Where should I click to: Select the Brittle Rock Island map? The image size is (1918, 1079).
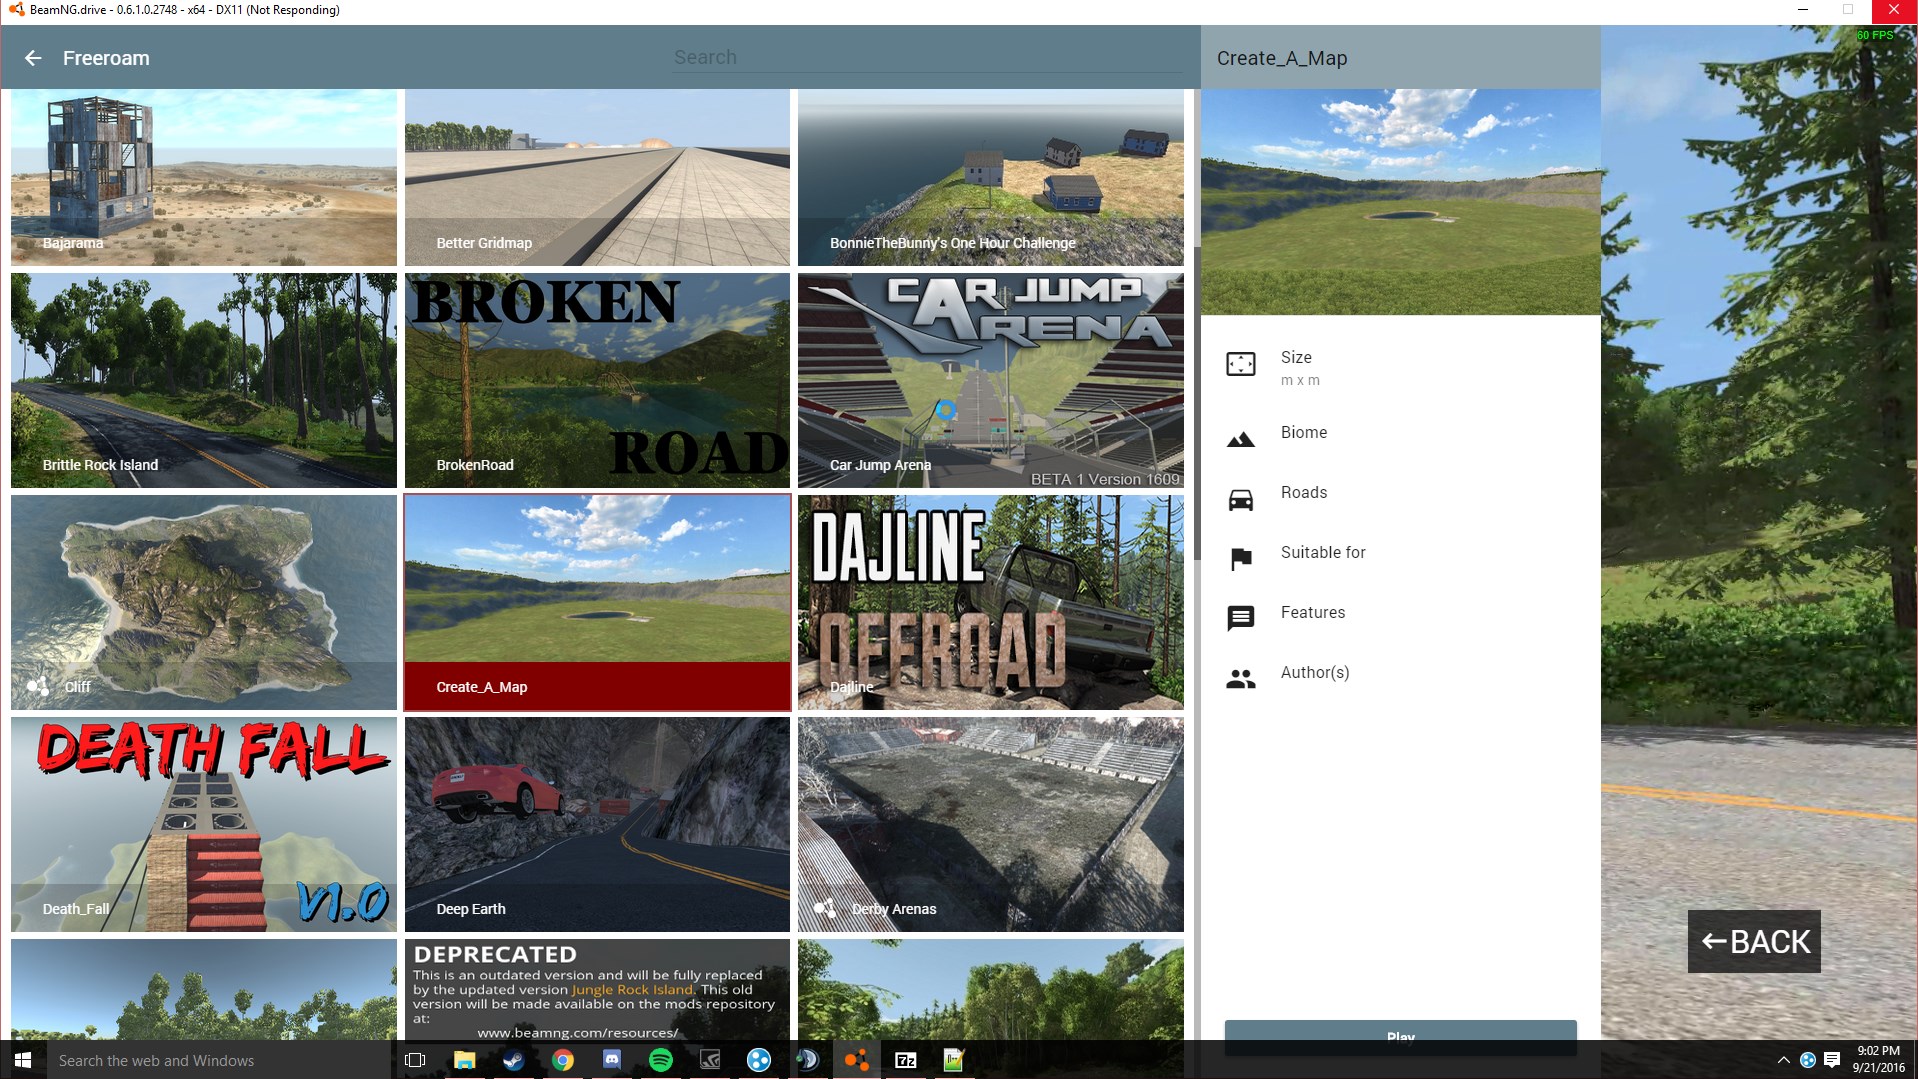click(204, 380)
